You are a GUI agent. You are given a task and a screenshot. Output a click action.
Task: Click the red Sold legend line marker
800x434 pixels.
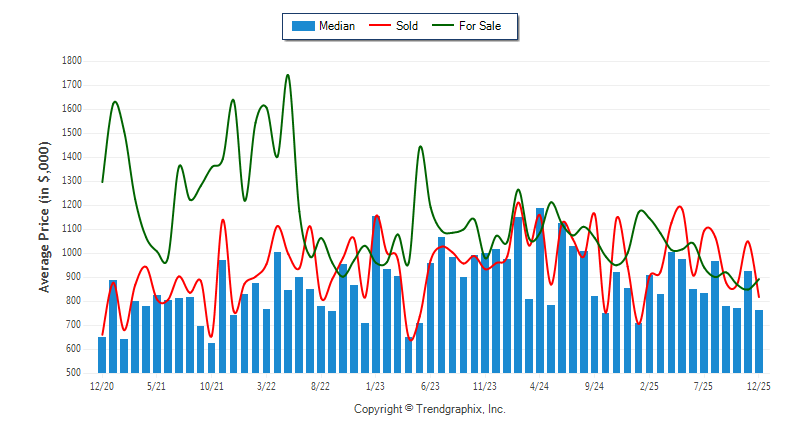coord(381,26)
